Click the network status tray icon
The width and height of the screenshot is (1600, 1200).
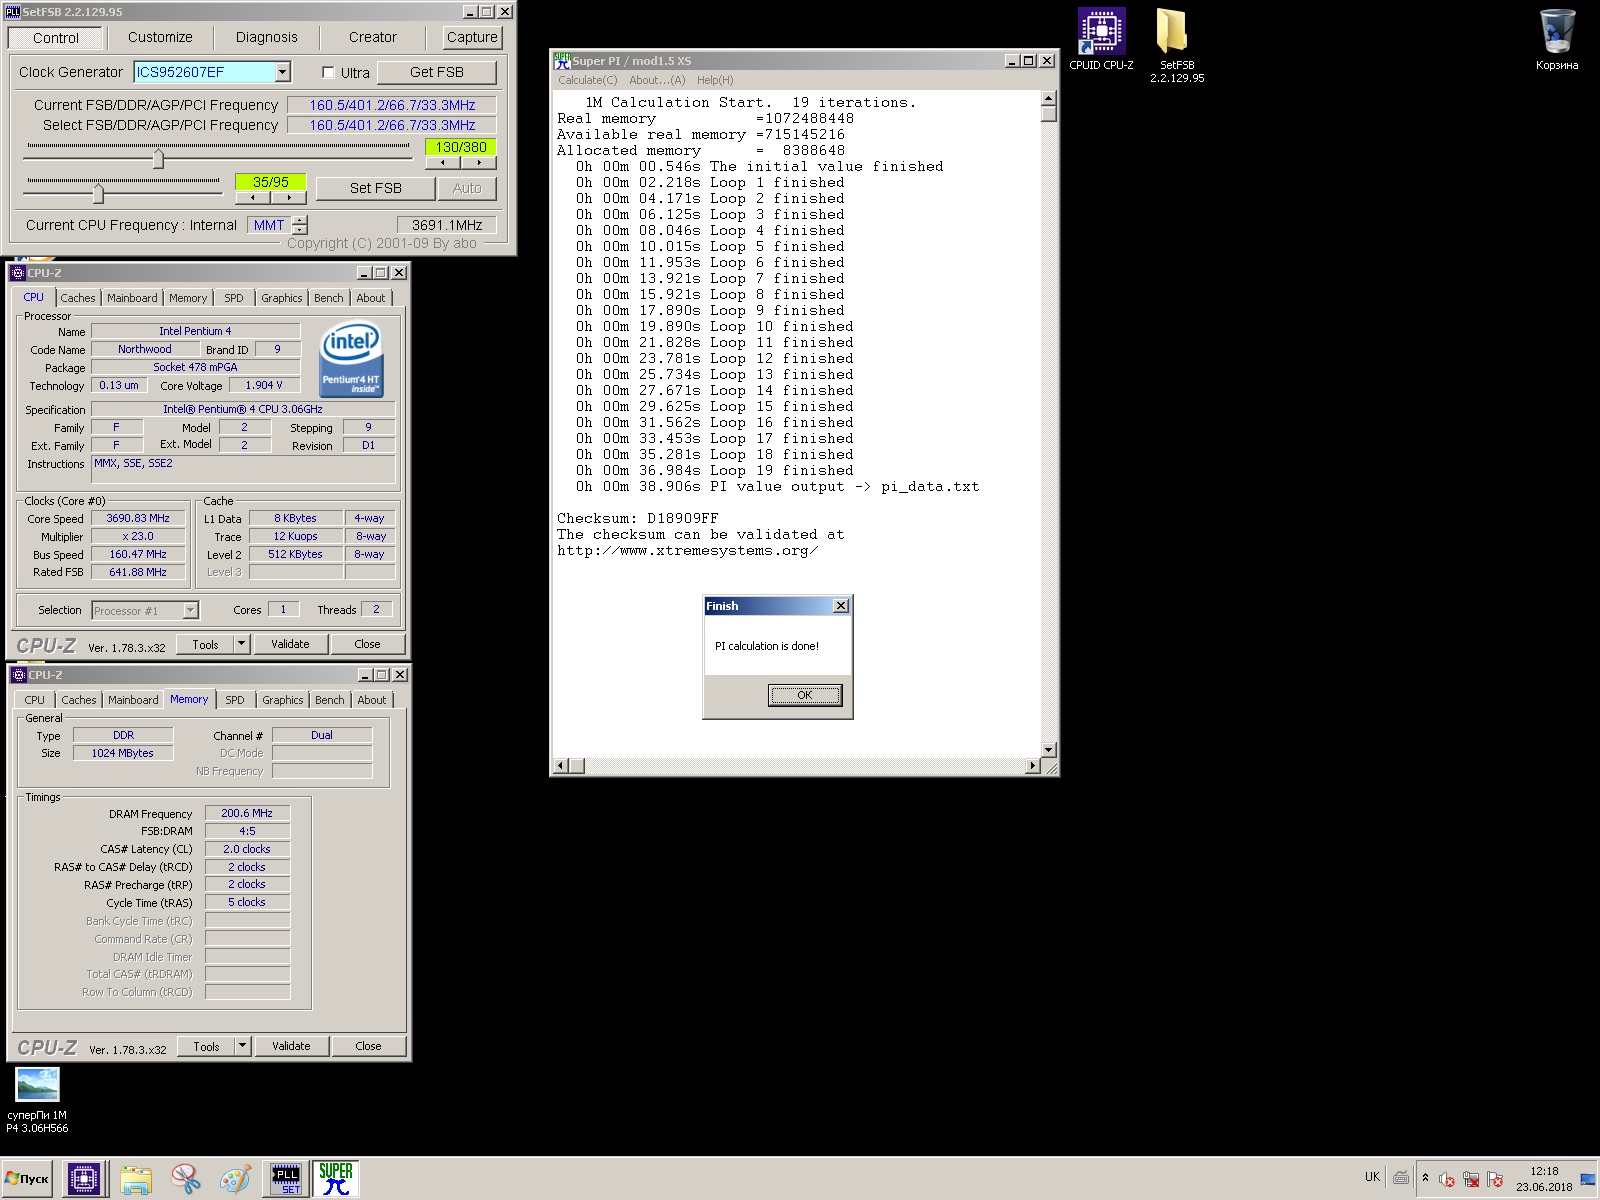[x=1471, y=1180]
